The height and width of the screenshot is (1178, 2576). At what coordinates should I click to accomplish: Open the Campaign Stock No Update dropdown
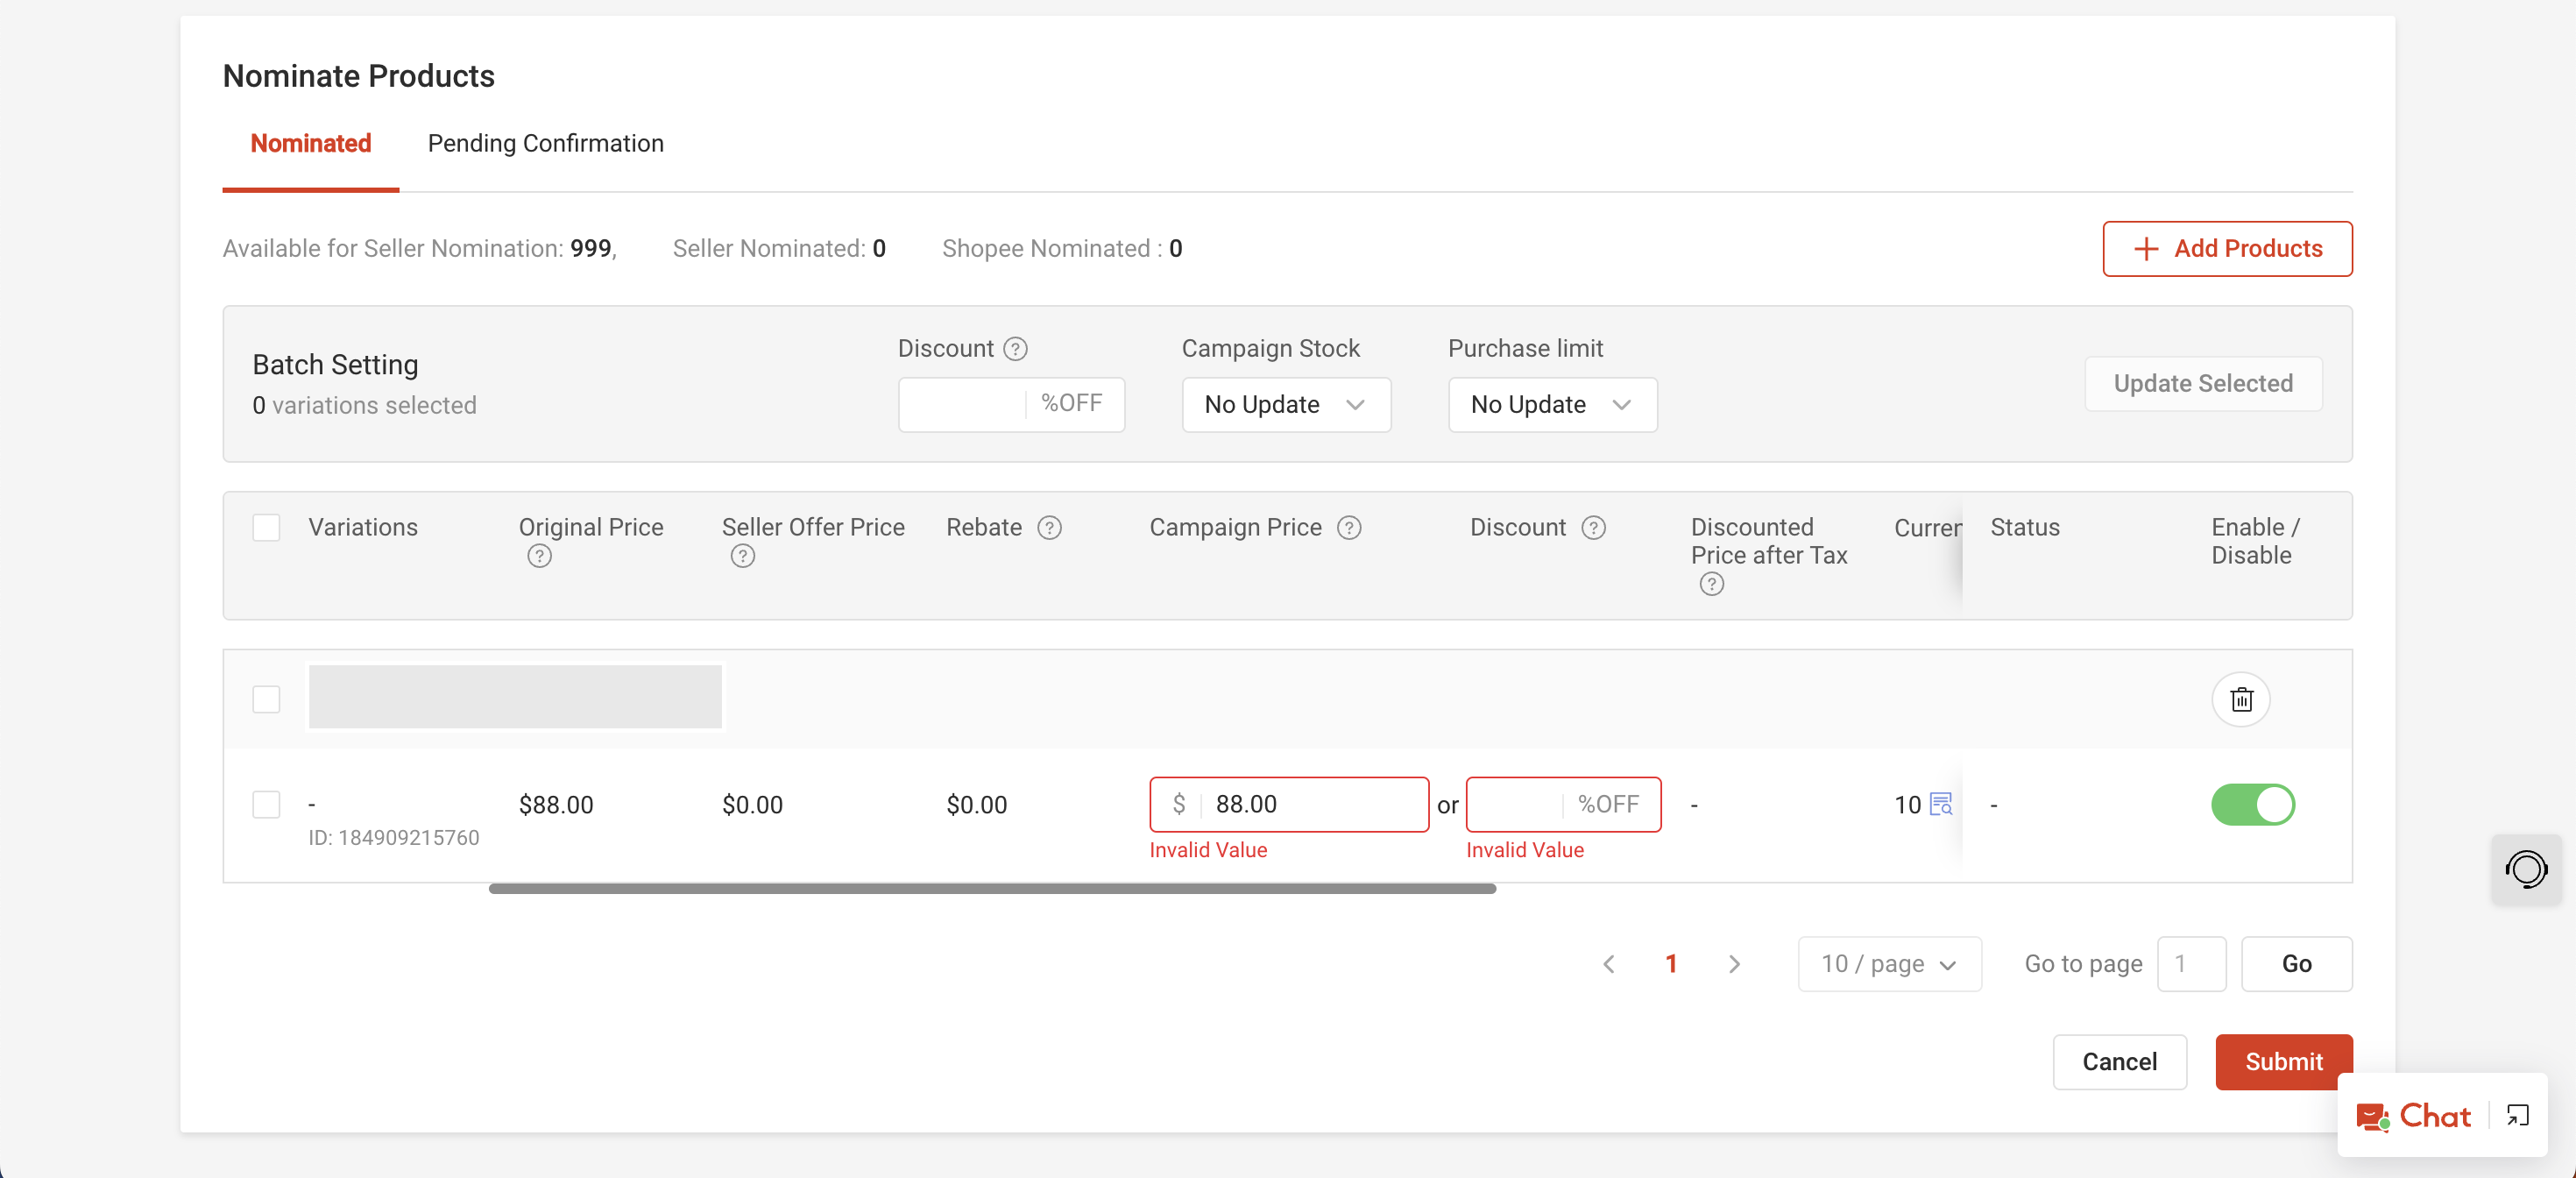1285,404
